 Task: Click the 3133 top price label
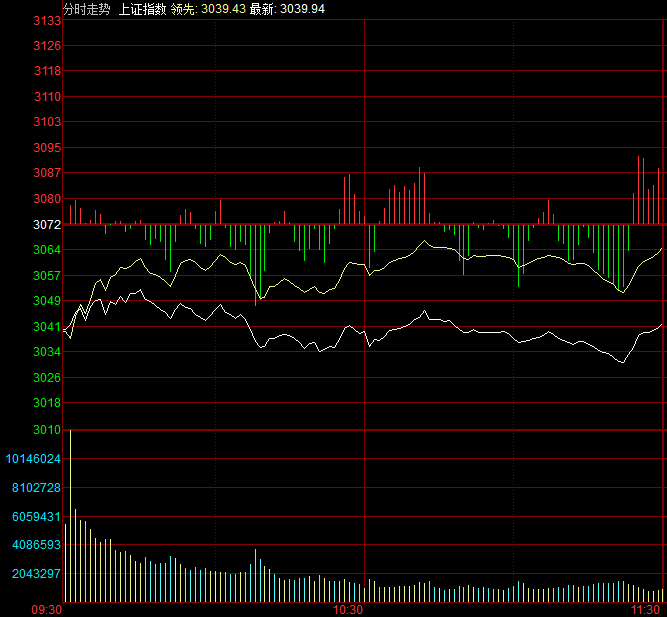tap(46, 21)
